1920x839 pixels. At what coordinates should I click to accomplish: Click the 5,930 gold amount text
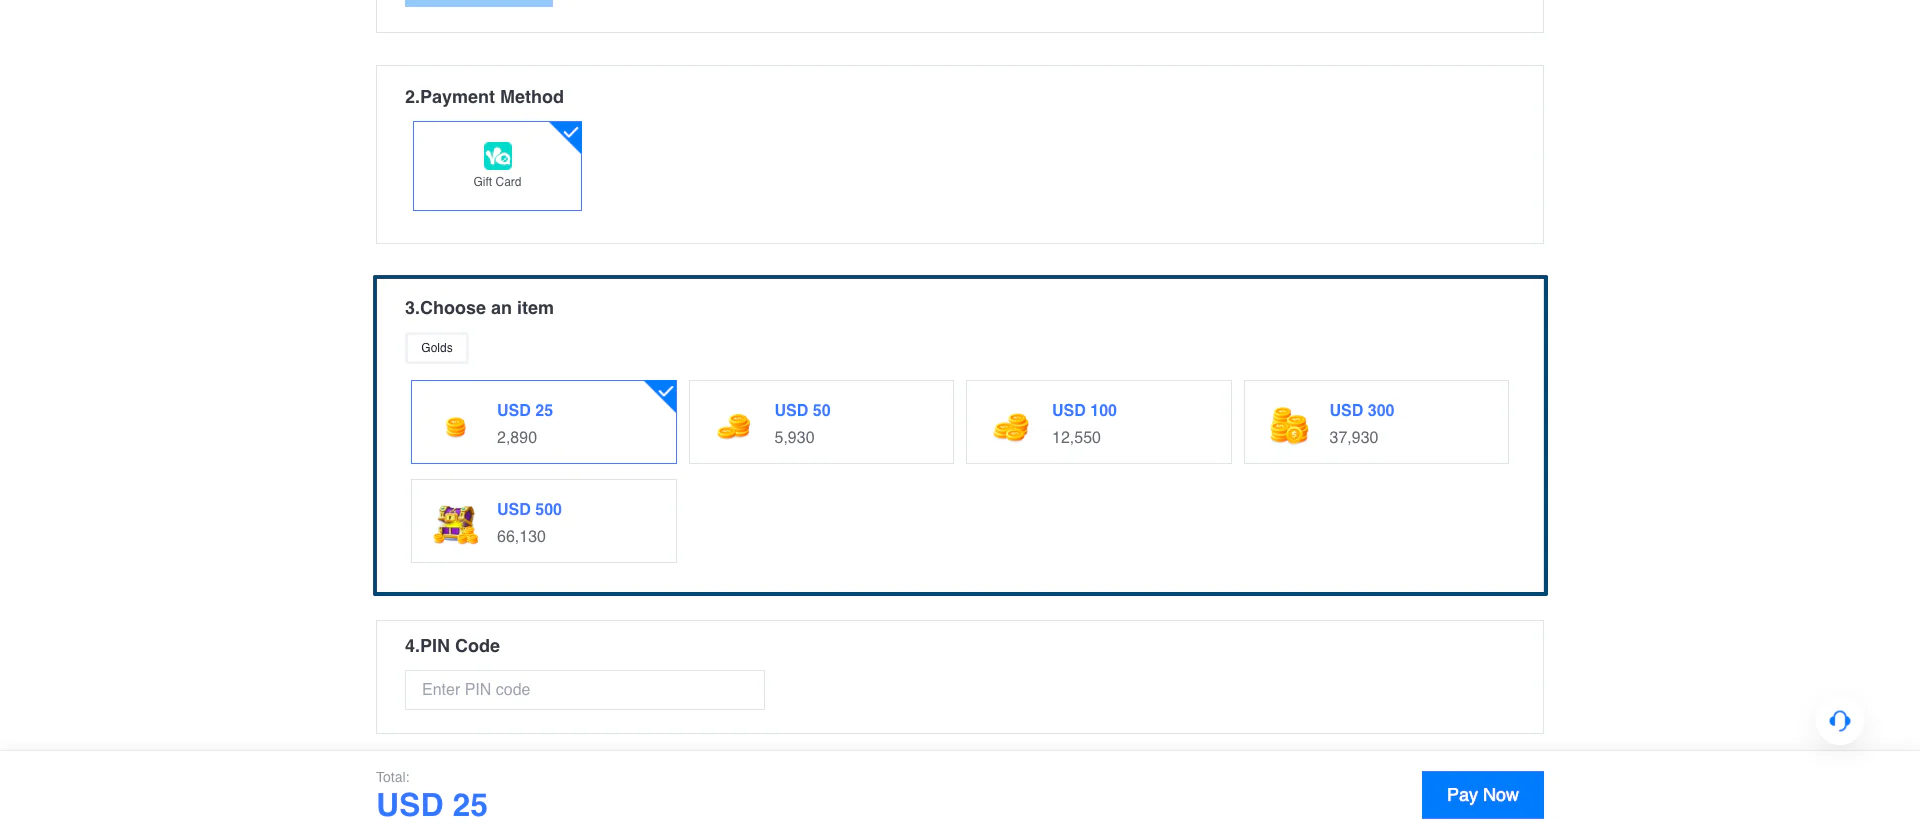[794, 438]
